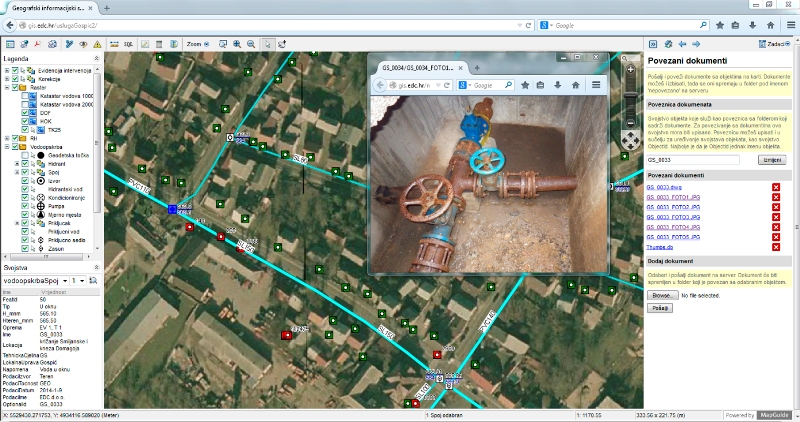Collapse the Raster layer group
The width and height of the screenshot is (800, 422).
pos(7,87)
